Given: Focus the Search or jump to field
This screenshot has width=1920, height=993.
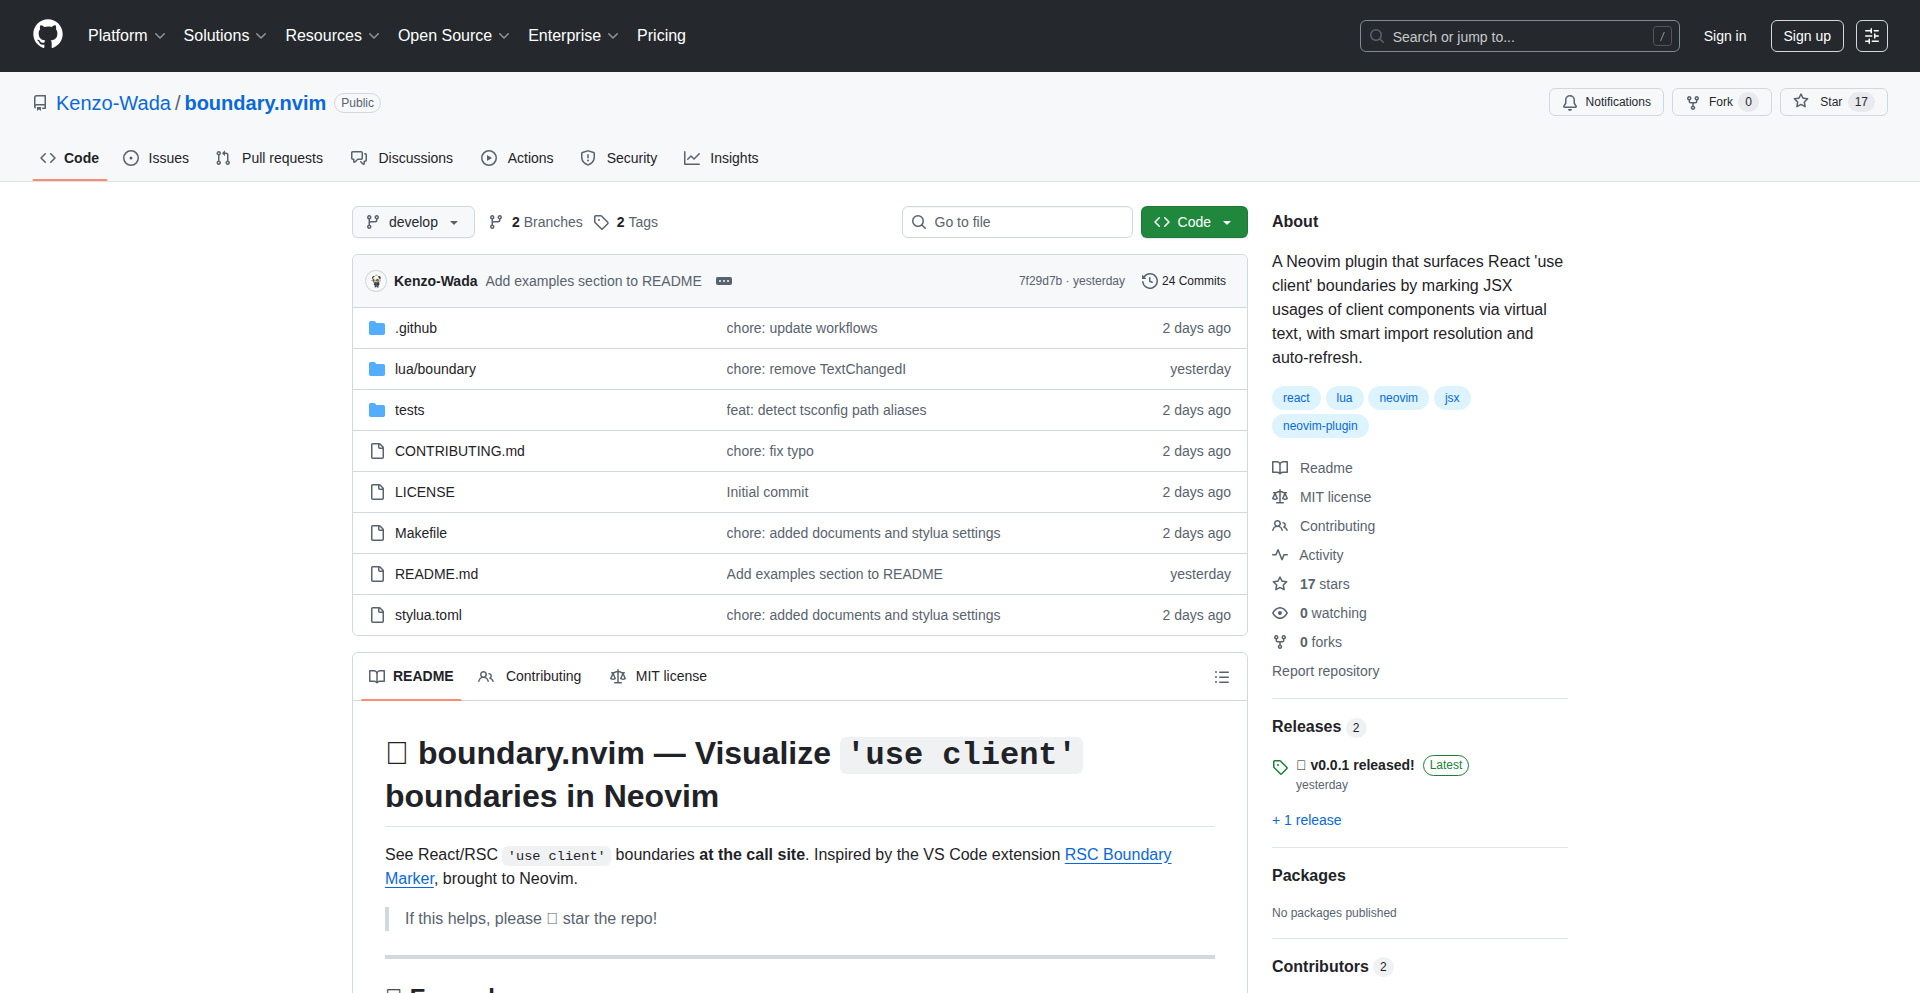Looking at the screenshot, I should point(1519,36).
